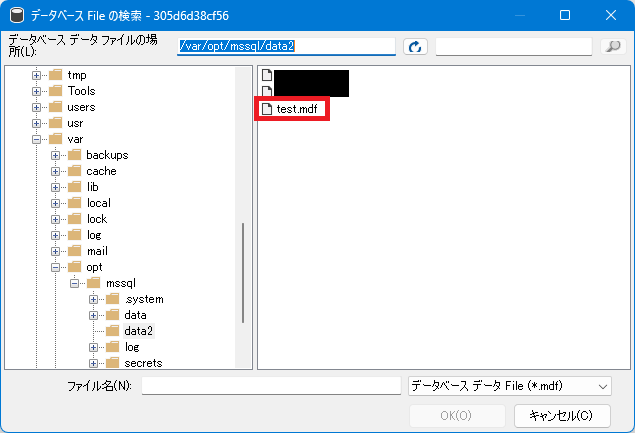
Task: Click the test.mdf file icon
Action: pos(266,109)
